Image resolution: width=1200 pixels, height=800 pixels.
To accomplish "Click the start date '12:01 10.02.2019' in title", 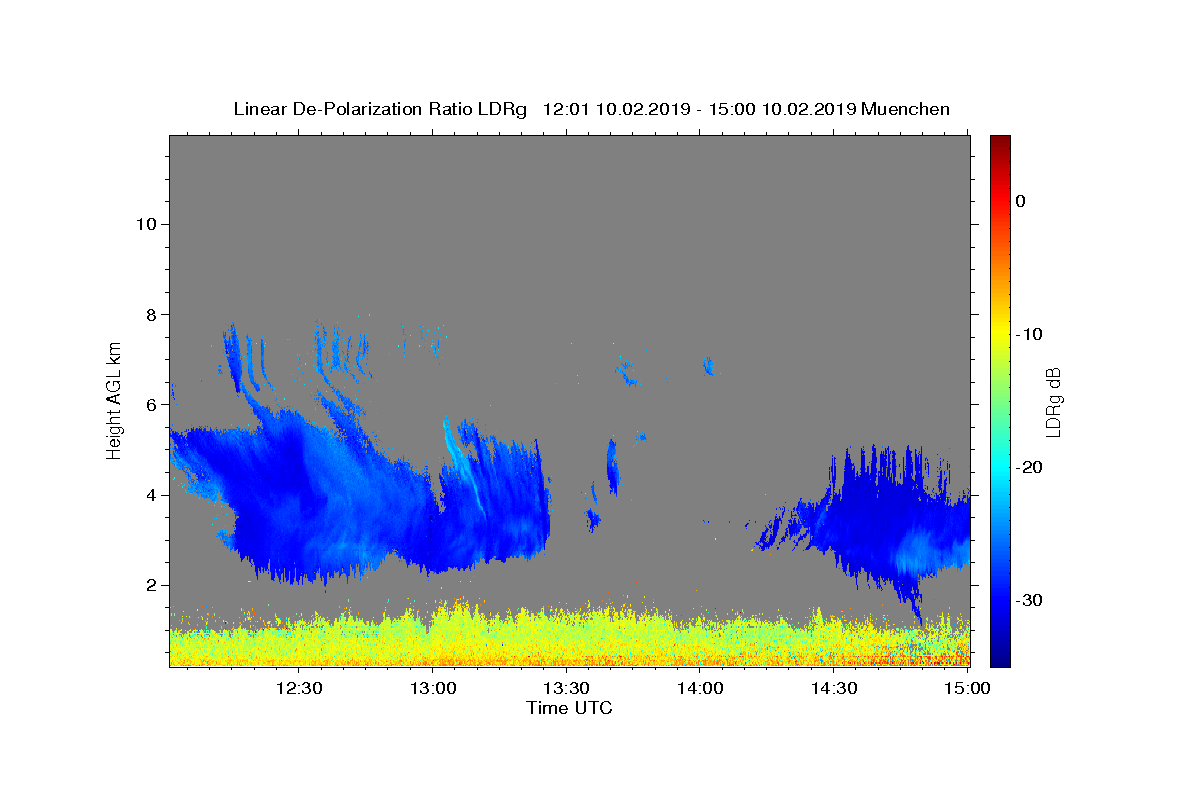I will [x=614, y=109].
